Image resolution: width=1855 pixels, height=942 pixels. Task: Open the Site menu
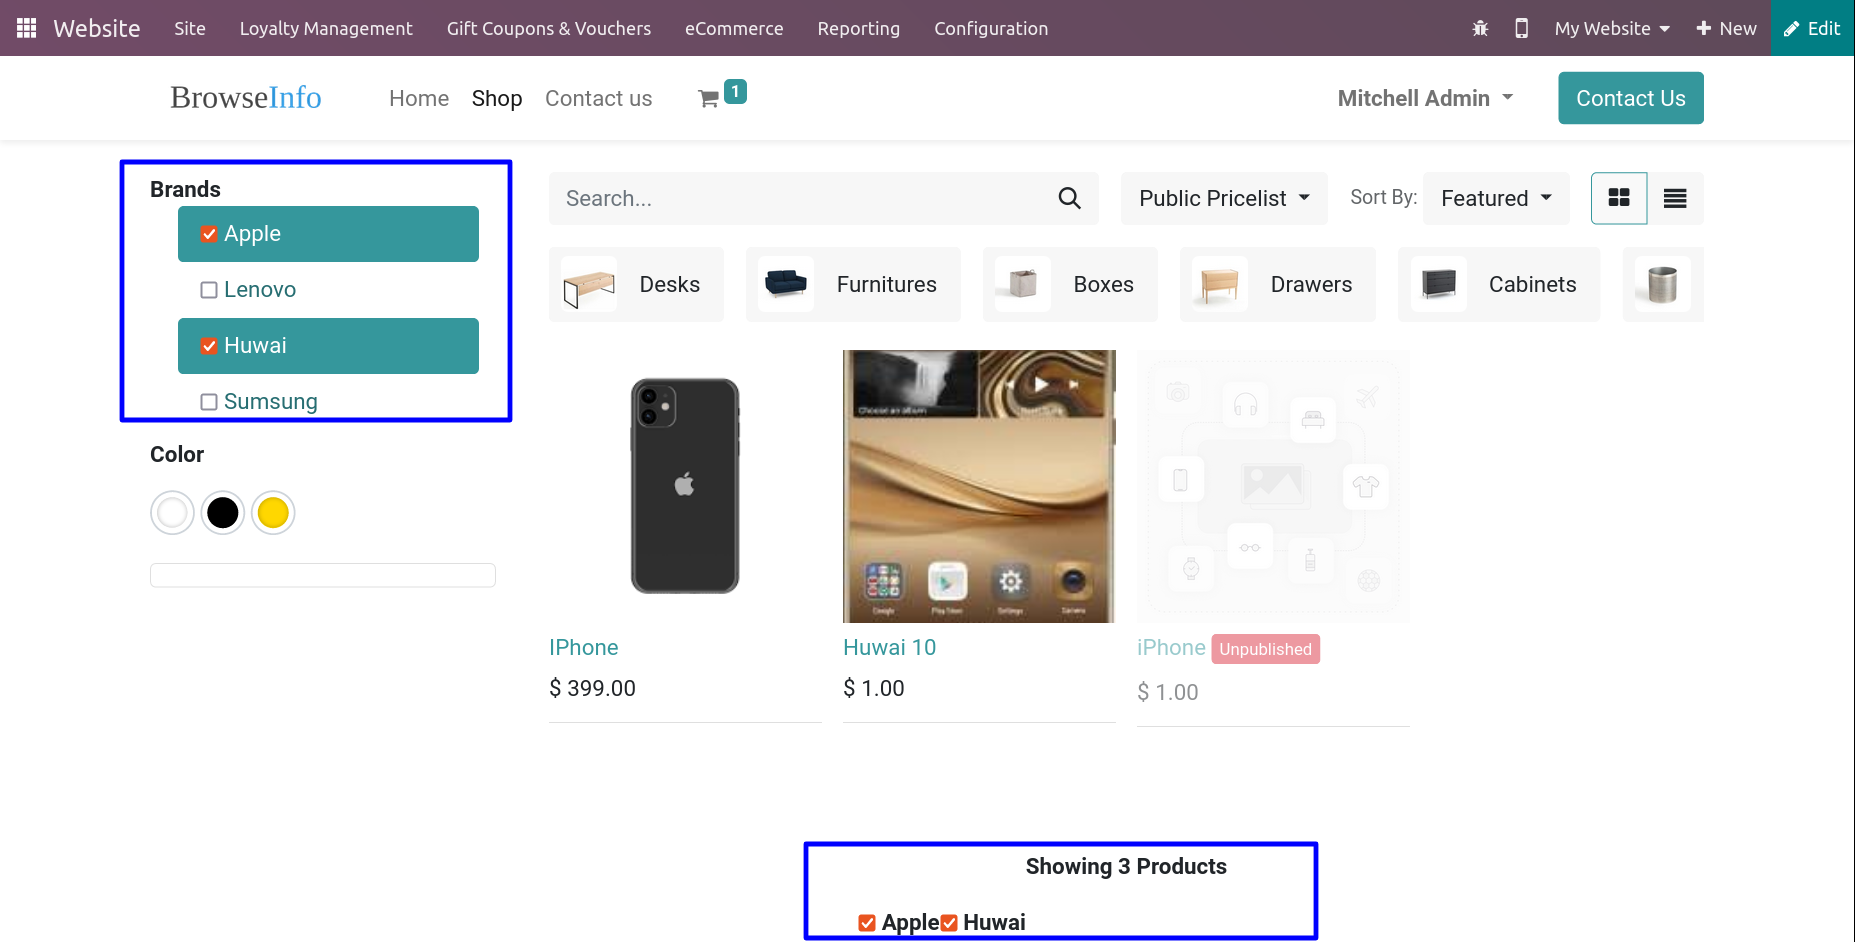[190, 28]
